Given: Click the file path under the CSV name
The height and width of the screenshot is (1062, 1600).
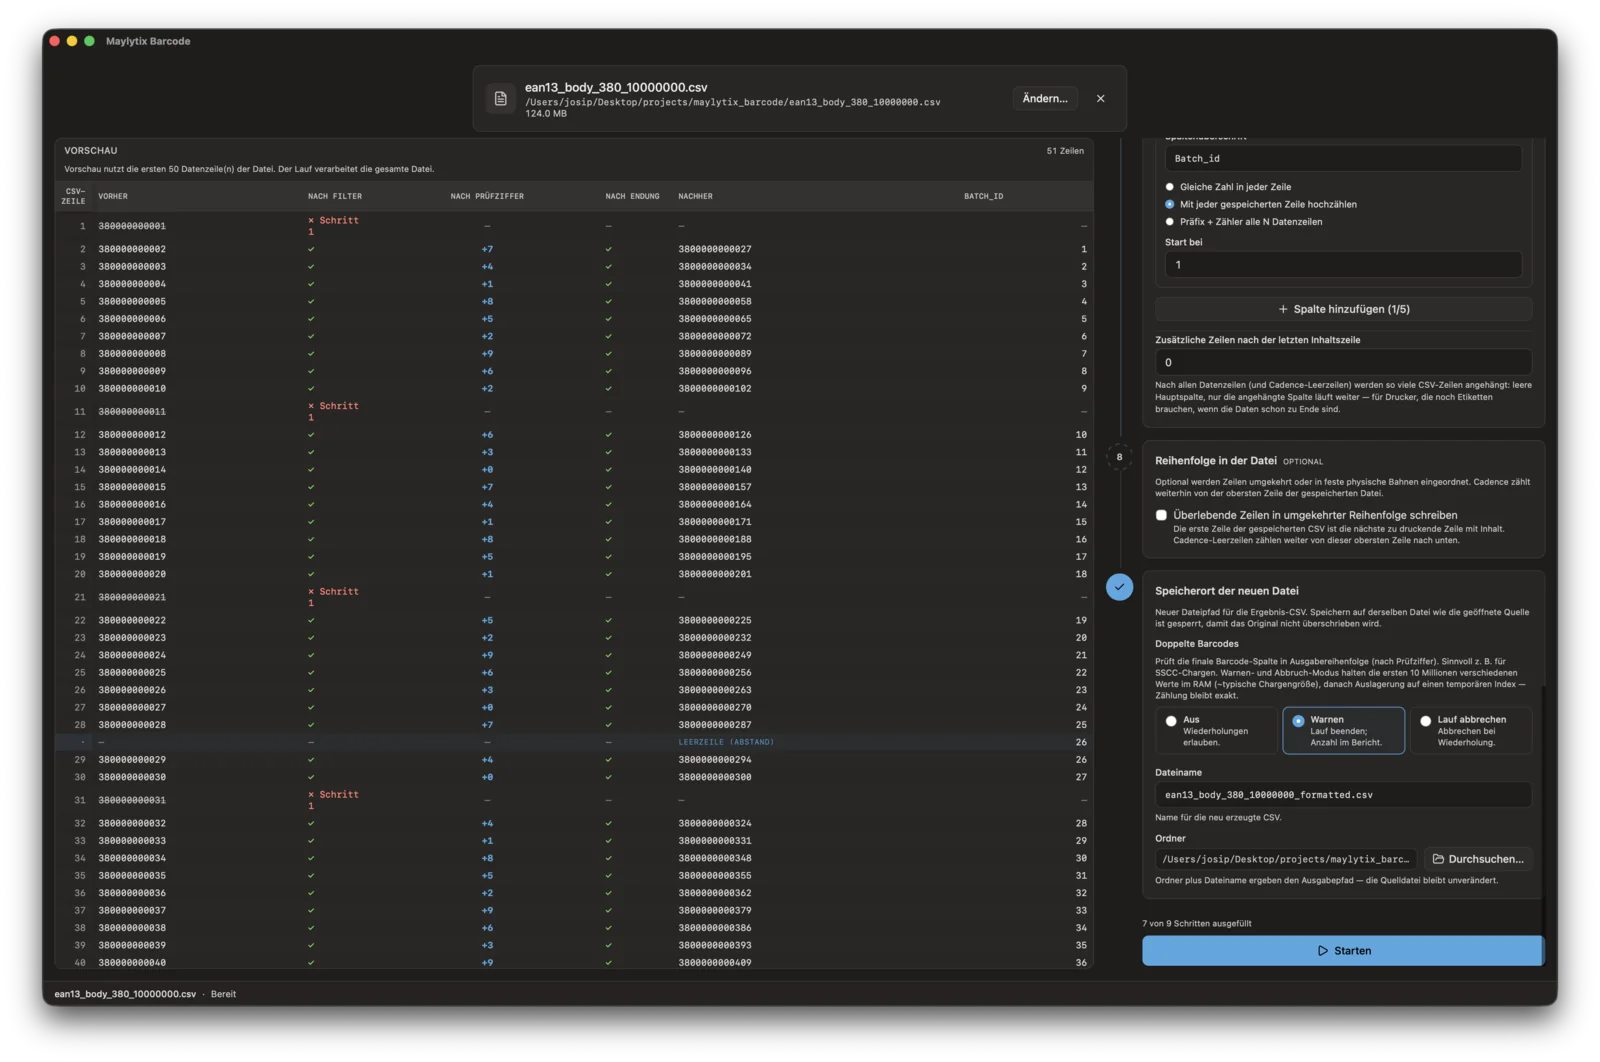Looking at the screenshot, I should [x=733, y=102].
